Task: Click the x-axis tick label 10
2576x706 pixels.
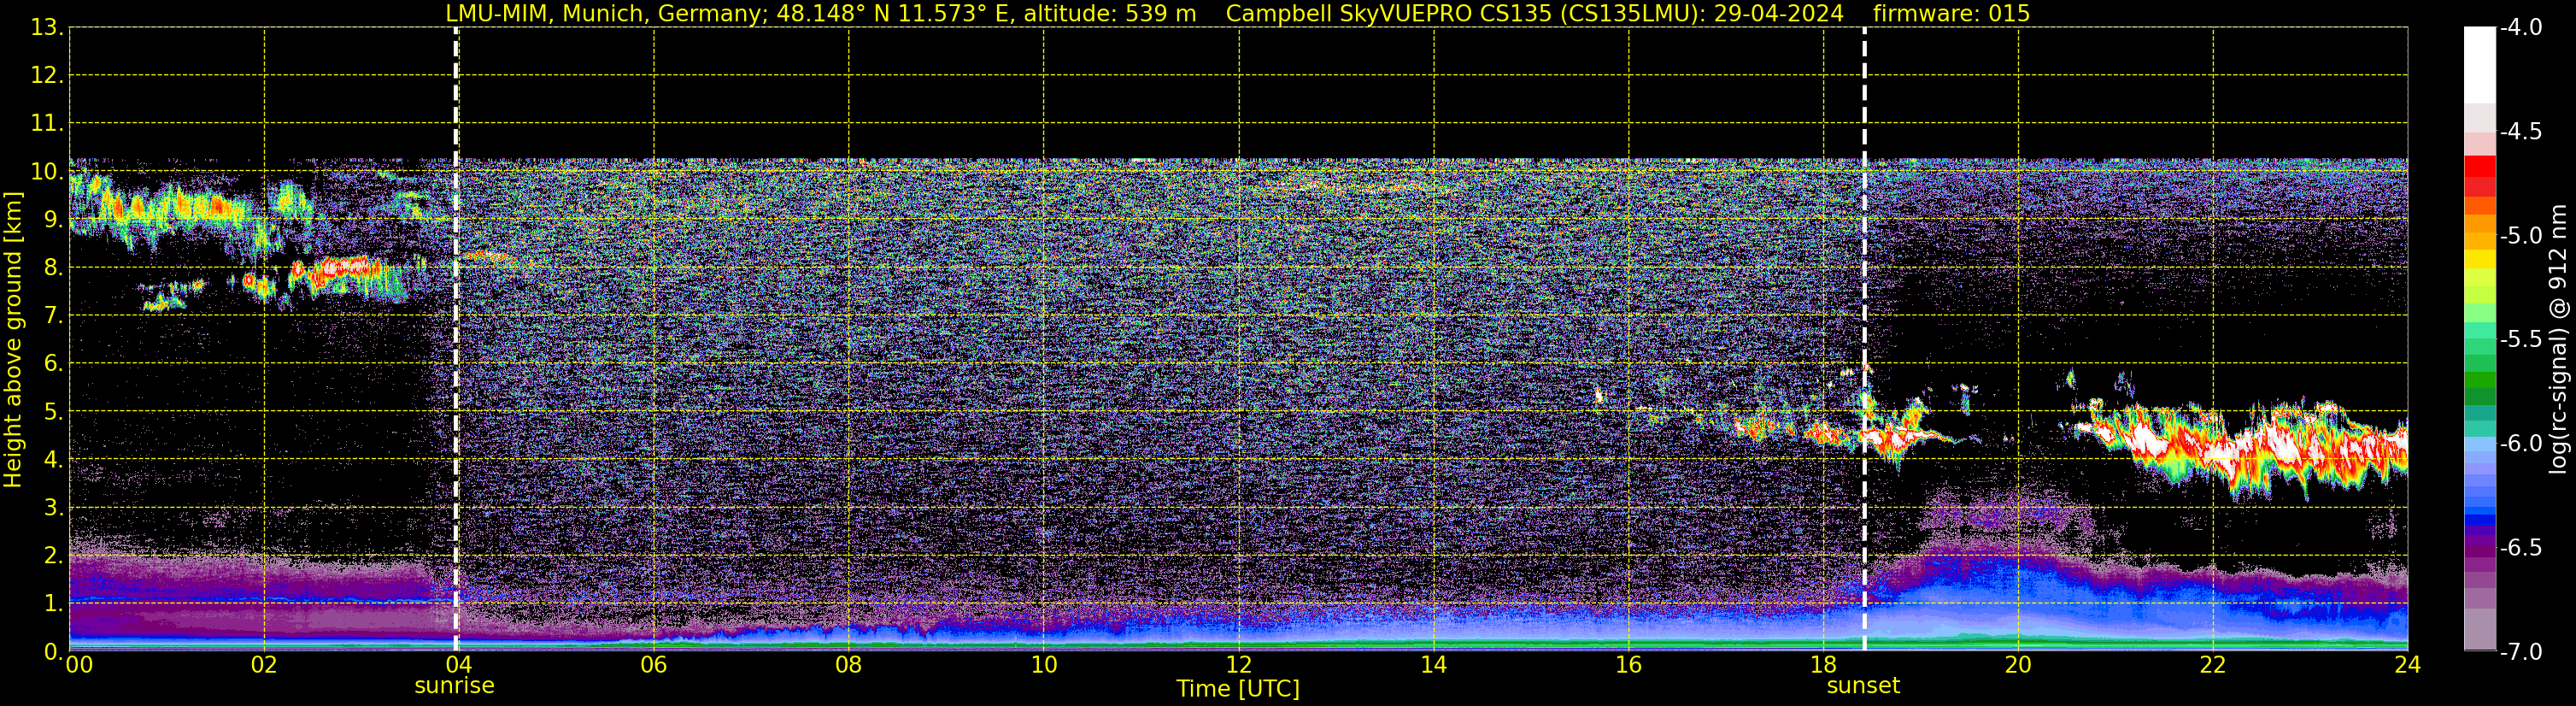Action: 1044,665
